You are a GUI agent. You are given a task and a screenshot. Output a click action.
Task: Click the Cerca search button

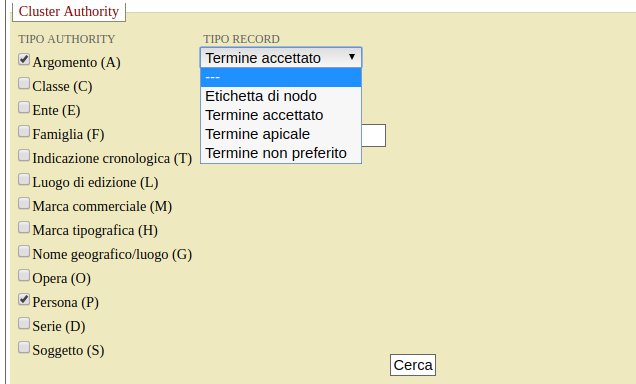pos(413,365)
